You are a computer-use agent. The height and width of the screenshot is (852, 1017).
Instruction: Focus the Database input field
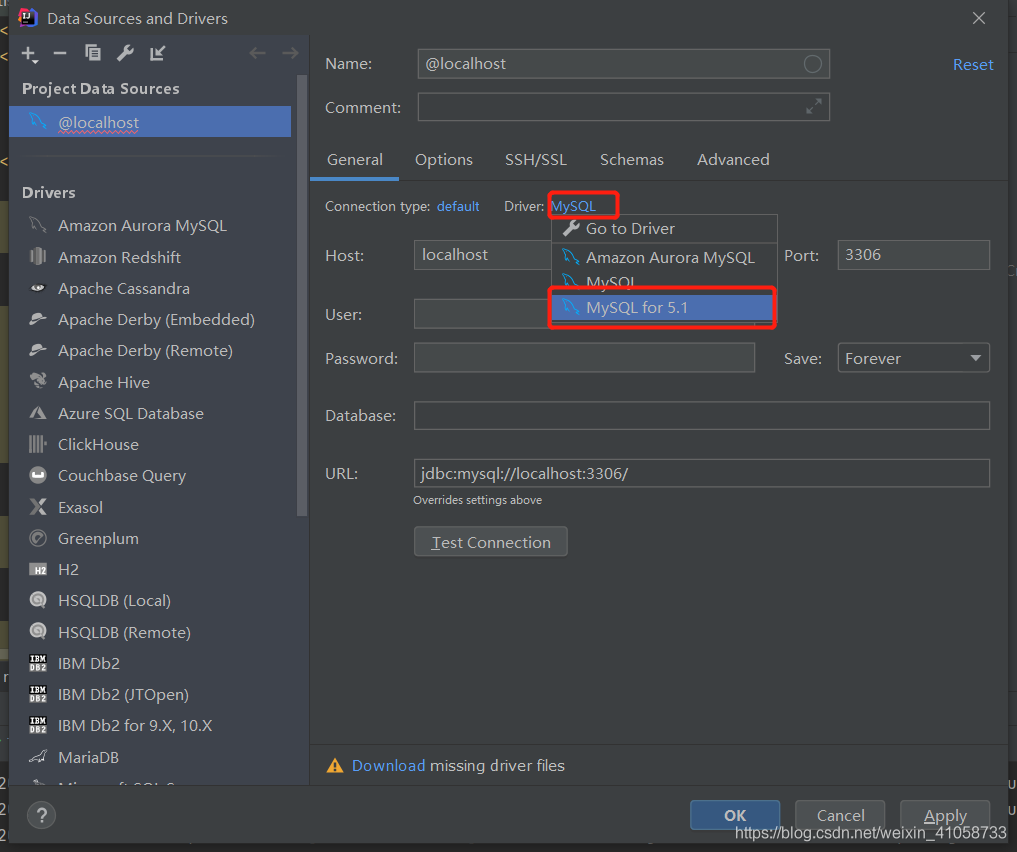(702, 416)
